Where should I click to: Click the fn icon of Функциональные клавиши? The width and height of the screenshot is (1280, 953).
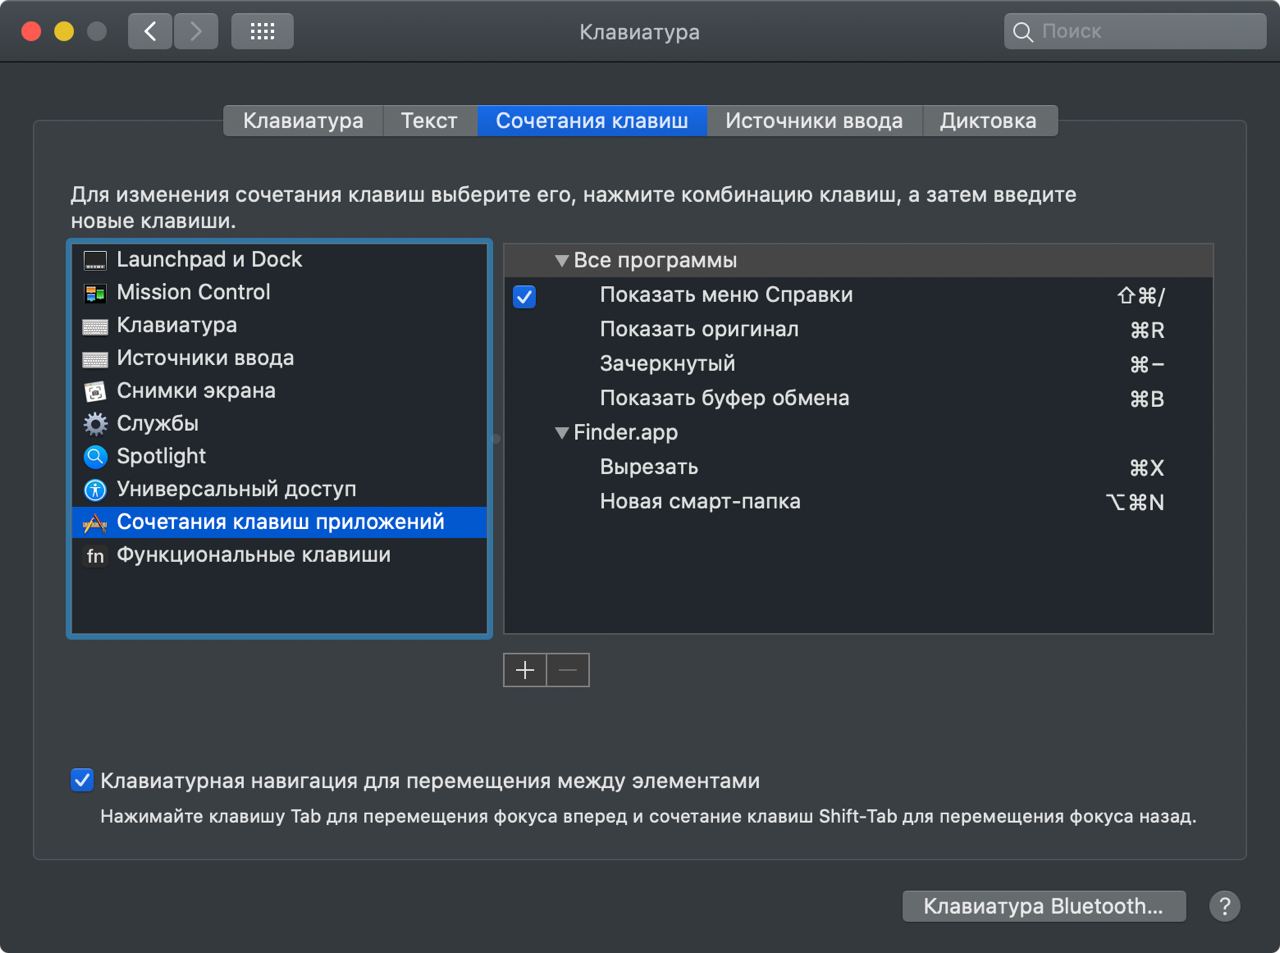pyautogui.click(x=95, y=556)
